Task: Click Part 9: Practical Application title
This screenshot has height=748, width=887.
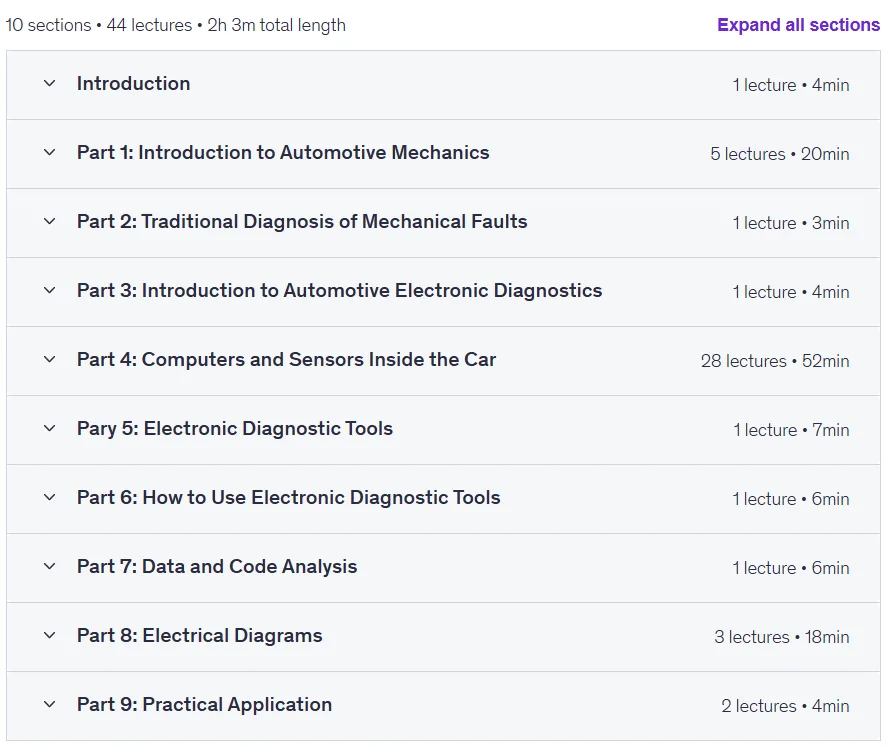Action: (204, 705)
